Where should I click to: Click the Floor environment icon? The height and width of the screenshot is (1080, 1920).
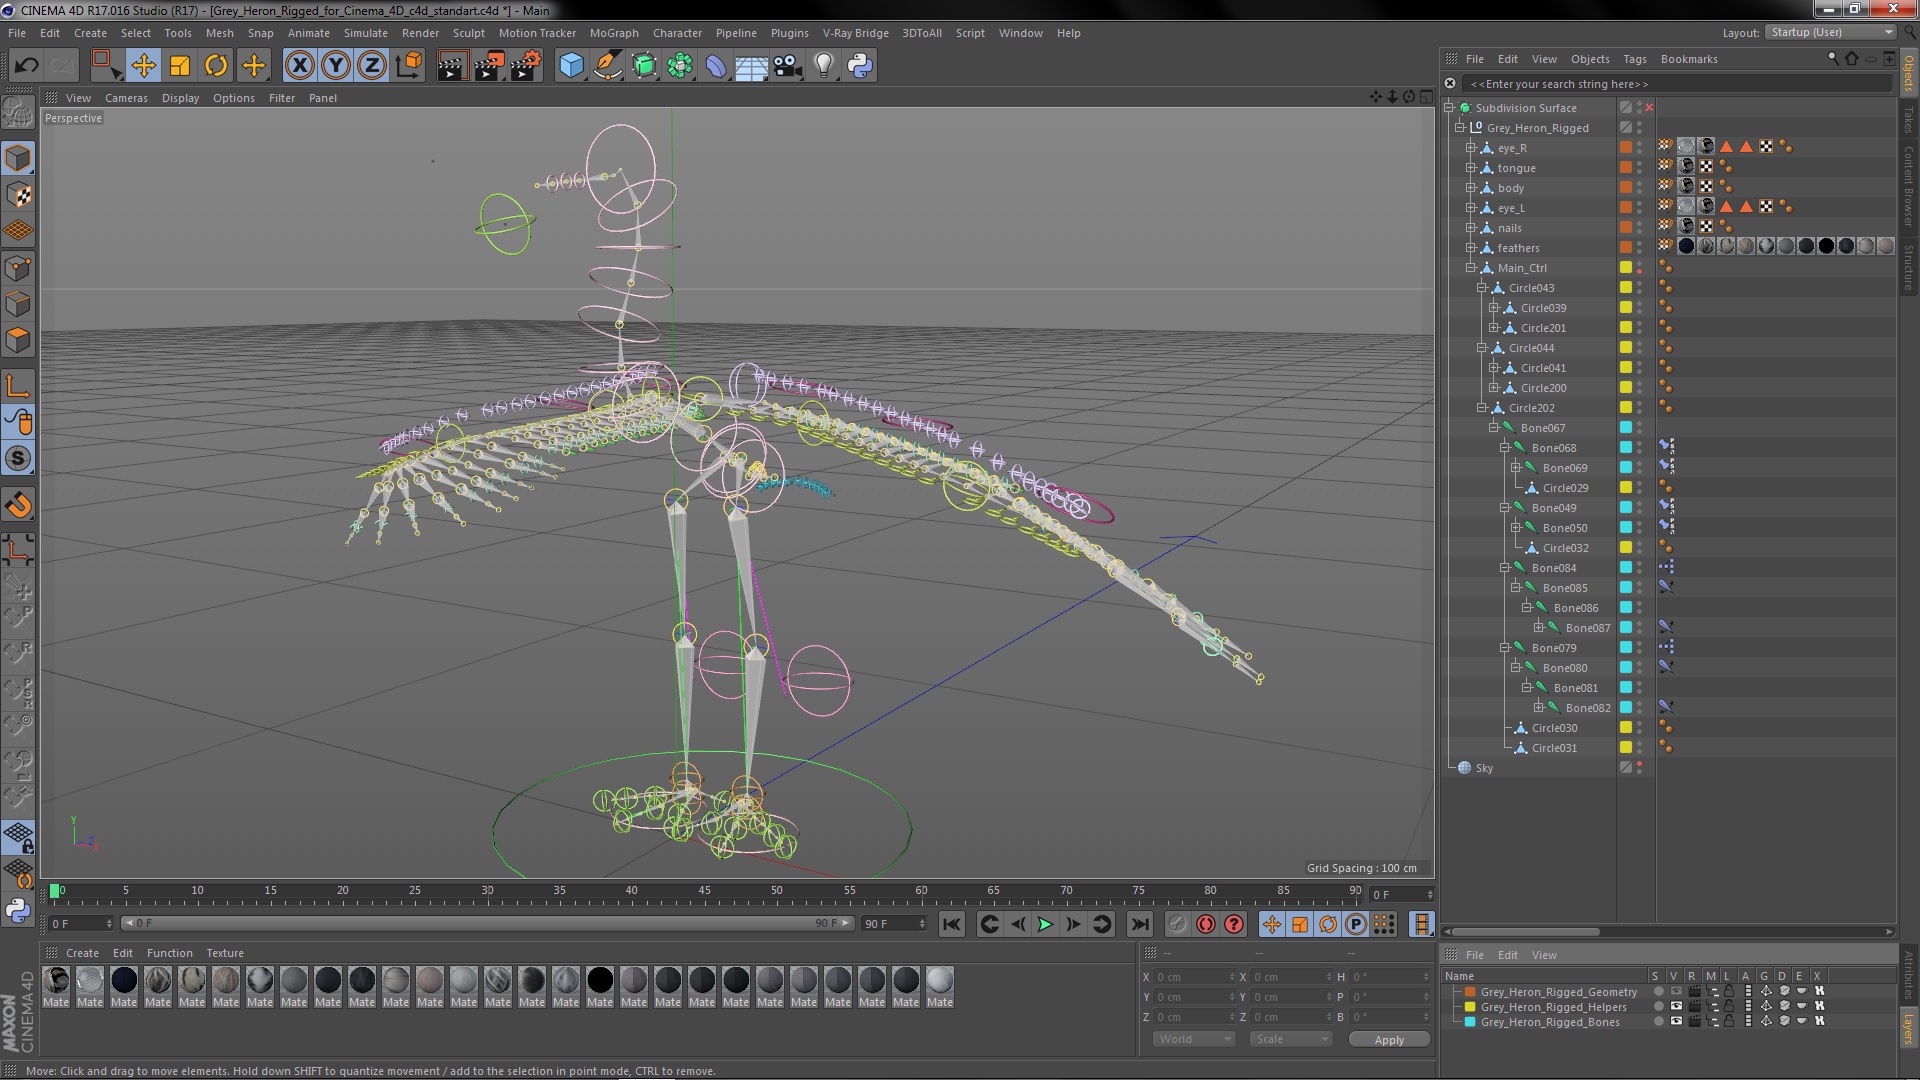coord(752,66)
